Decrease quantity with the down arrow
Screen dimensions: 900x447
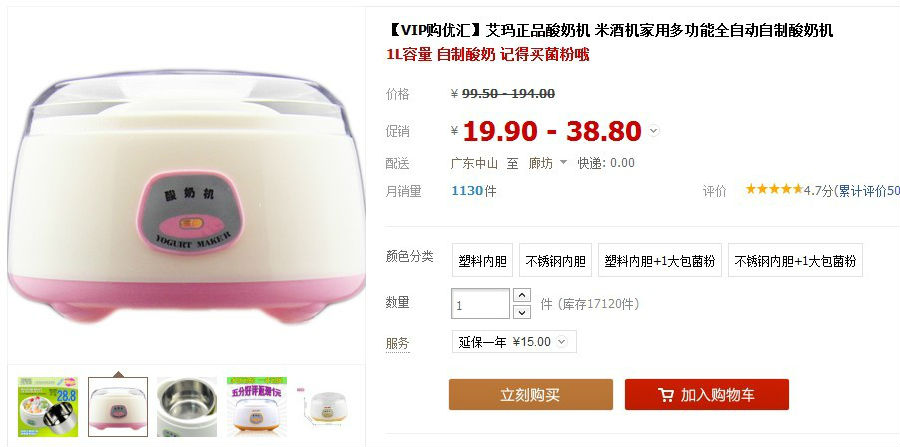pos(521,312)
